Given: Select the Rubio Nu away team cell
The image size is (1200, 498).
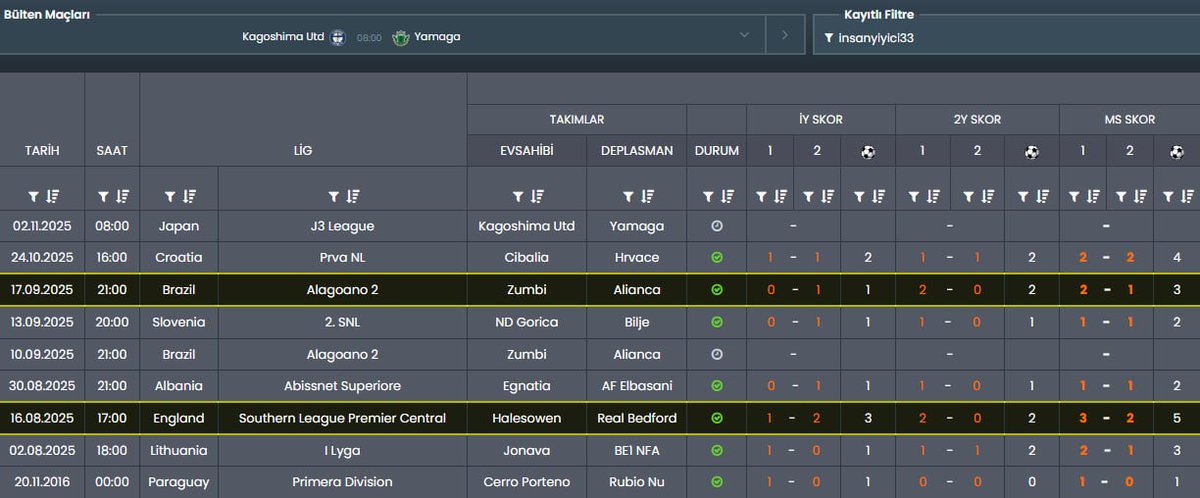Looking at the screenshot, I should pyautogui.click(x=637, y=482).
